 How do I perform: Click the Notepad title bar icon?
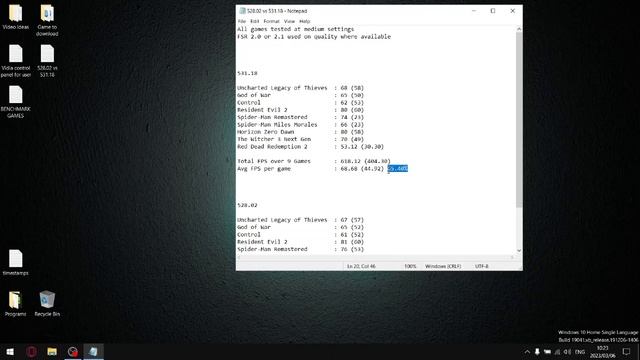point(242,11)
